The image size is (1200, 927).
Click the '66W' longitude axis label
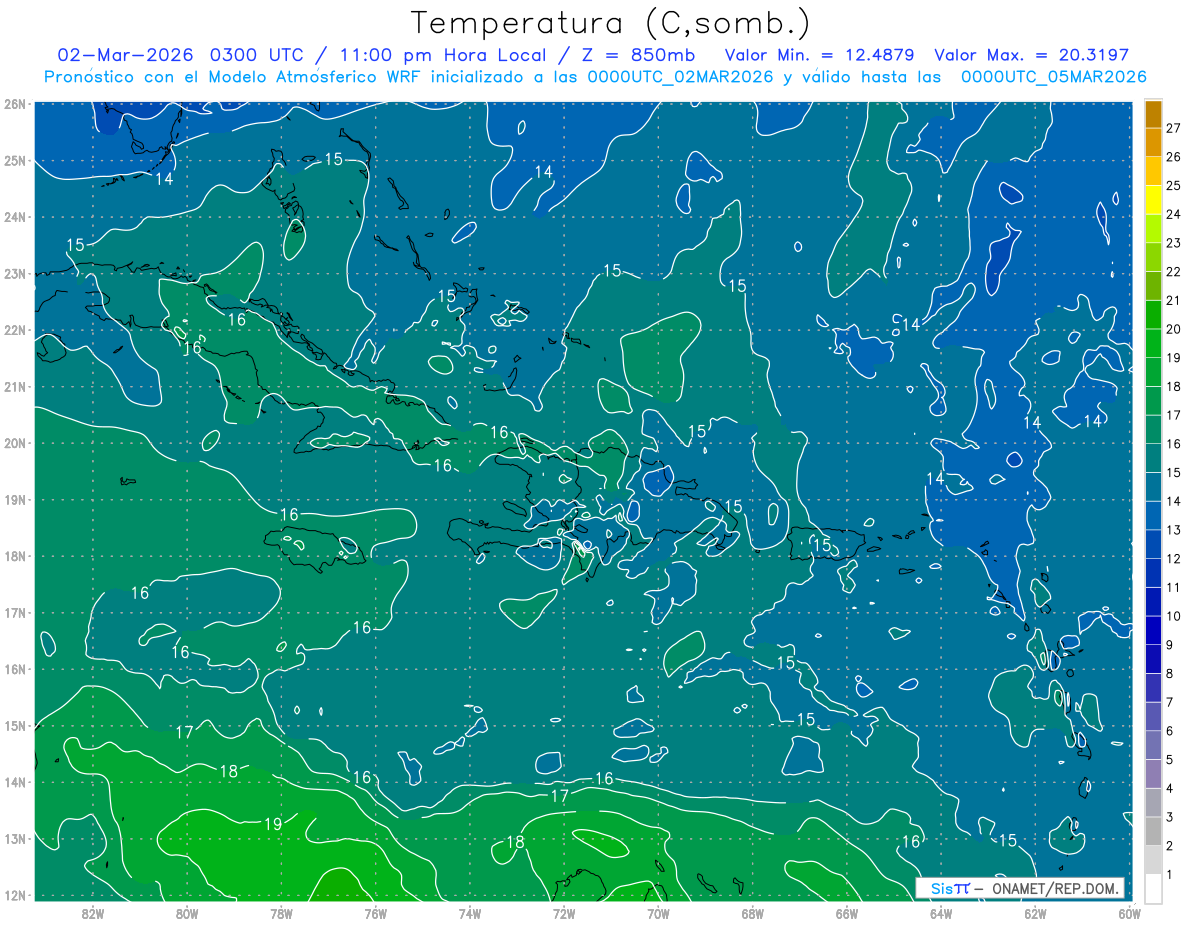point(846,913)
